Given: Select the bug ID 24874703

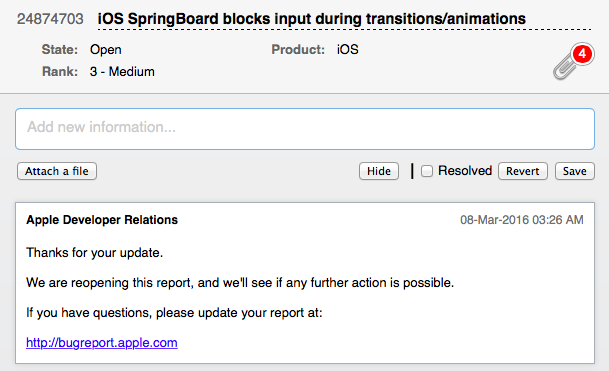Looking at the screenshot, I should click(50, 19).
